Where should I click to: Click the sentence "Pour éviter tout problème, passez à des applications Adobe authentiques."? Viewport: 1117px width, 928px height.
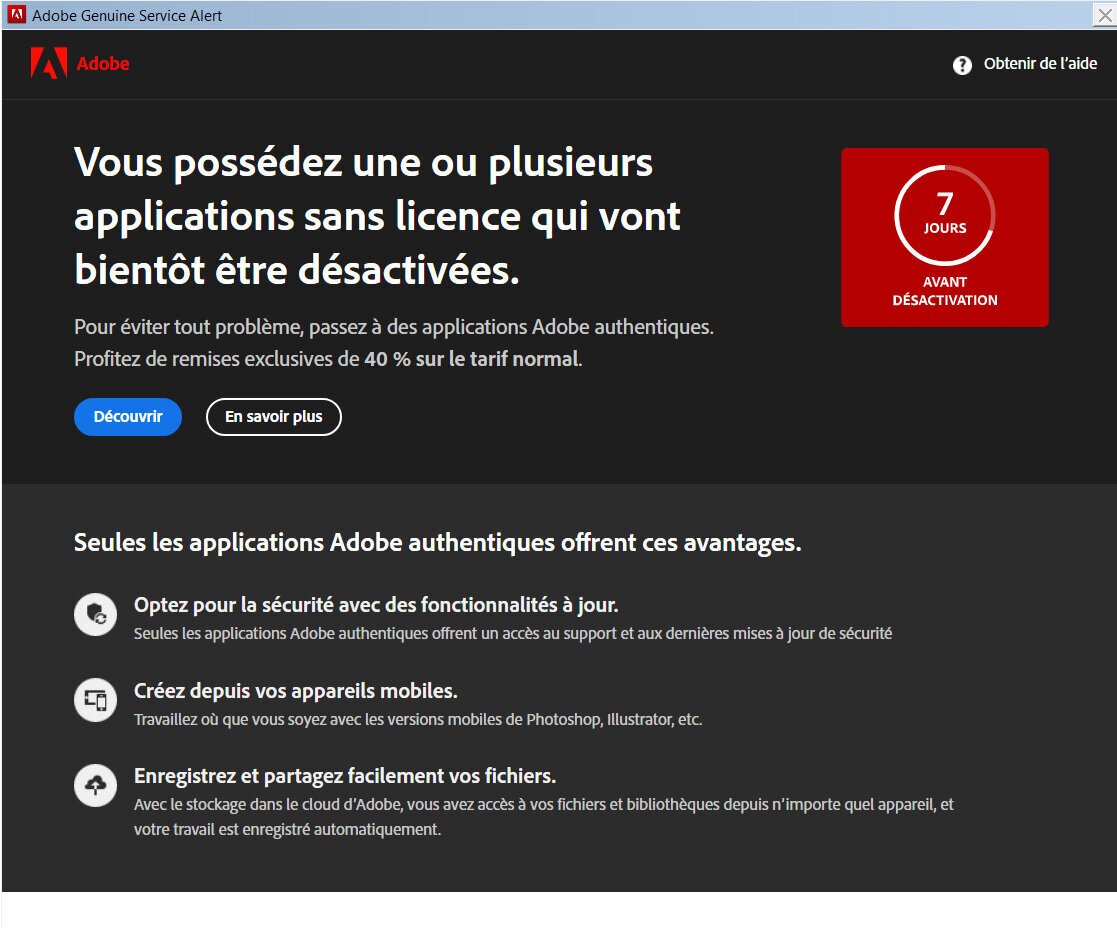pyautogui.click(x=394, y=328)
